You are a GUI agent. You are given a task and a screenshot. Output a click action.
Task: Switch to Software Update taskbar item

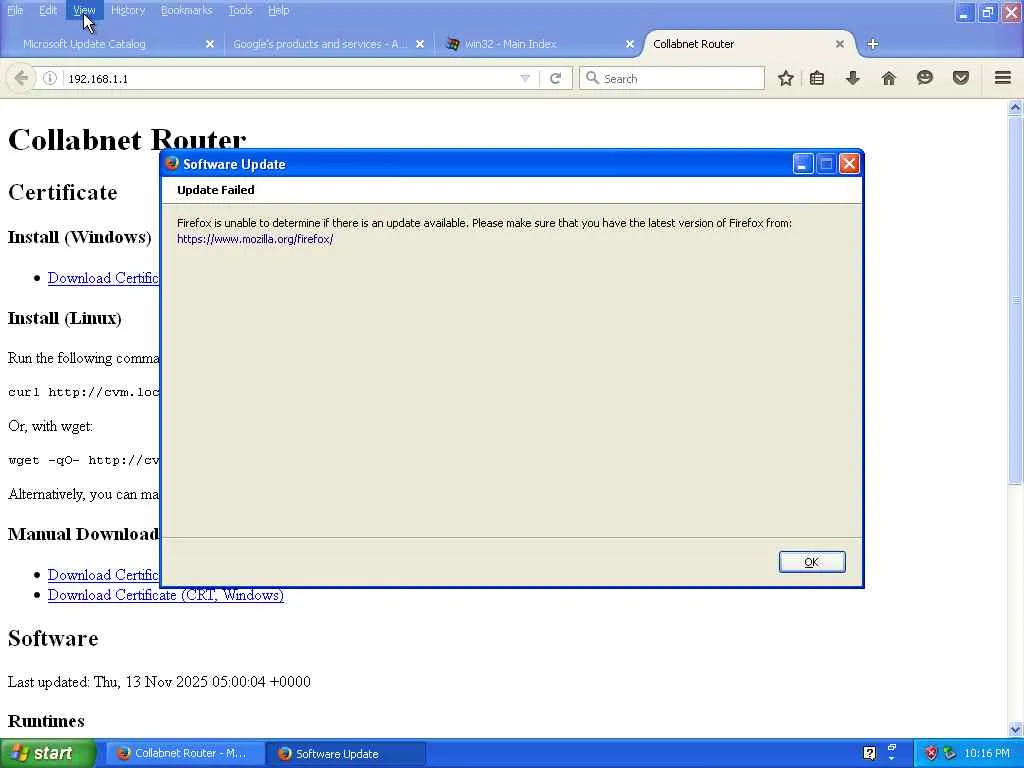coord(346,753)
